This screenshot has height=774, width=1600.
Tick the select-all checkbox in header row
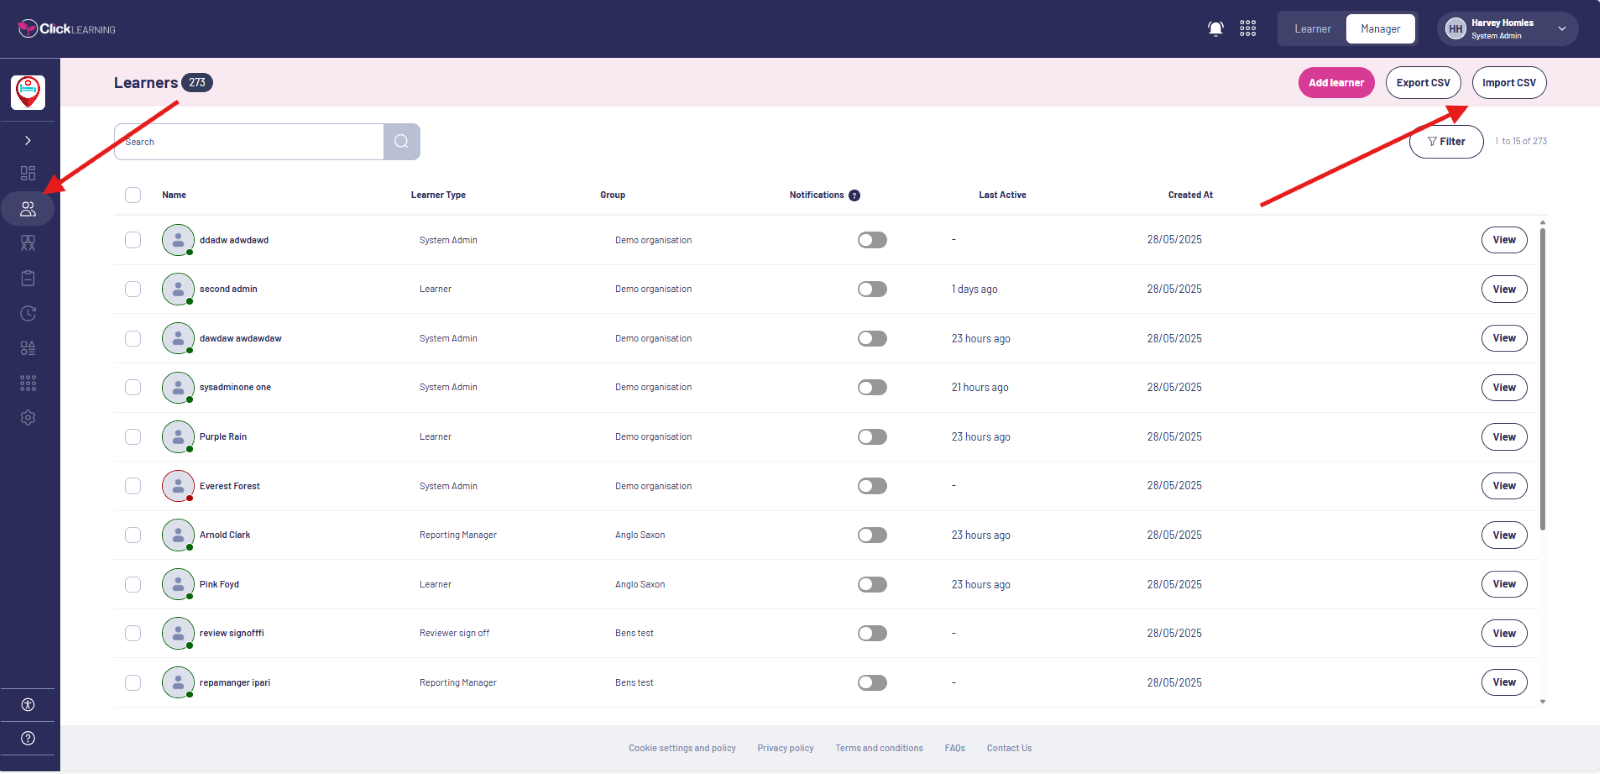click(x=133, y=195)
